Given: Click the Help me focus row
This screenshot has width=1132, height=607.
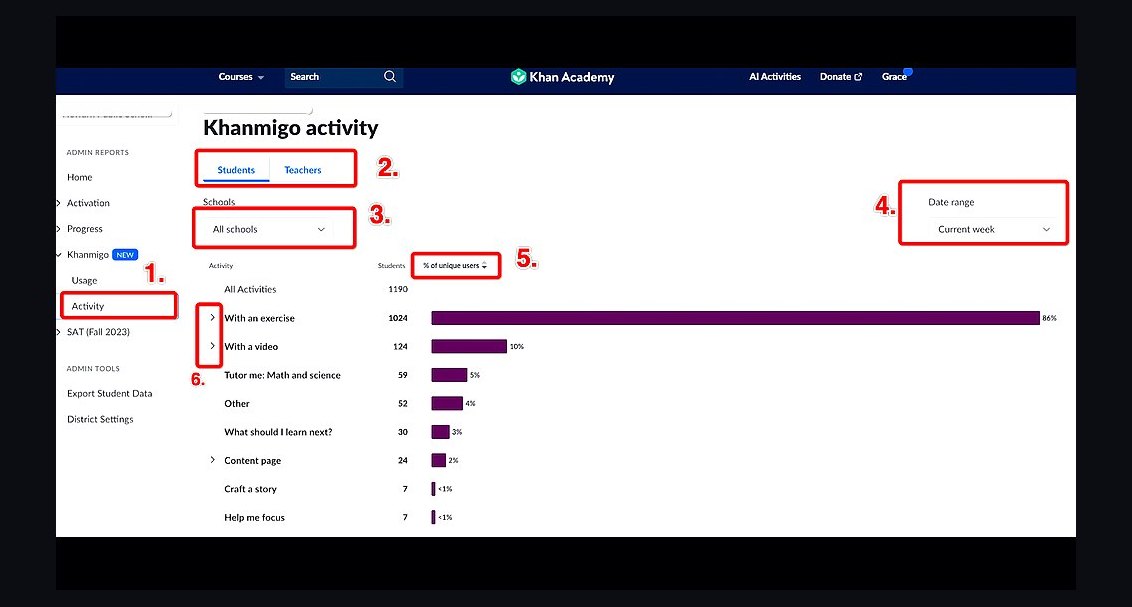Looking at the screenshot, I should [254, 518].
